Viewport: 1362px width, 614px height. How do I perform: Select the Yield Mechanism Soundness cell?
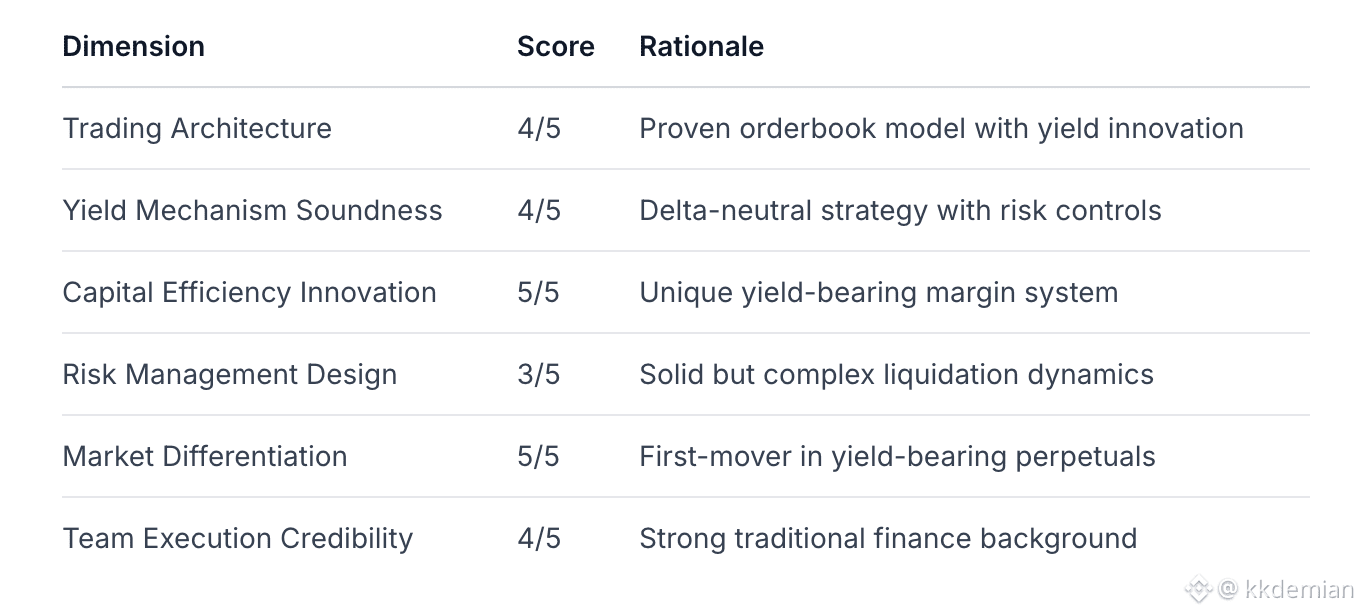click(x=252, y=210)
